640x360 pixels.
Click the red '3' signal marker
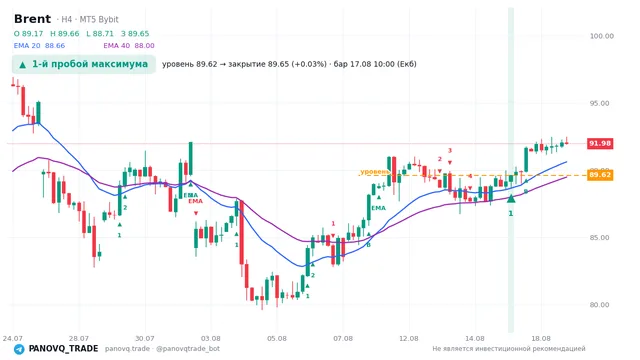[450, 151]
